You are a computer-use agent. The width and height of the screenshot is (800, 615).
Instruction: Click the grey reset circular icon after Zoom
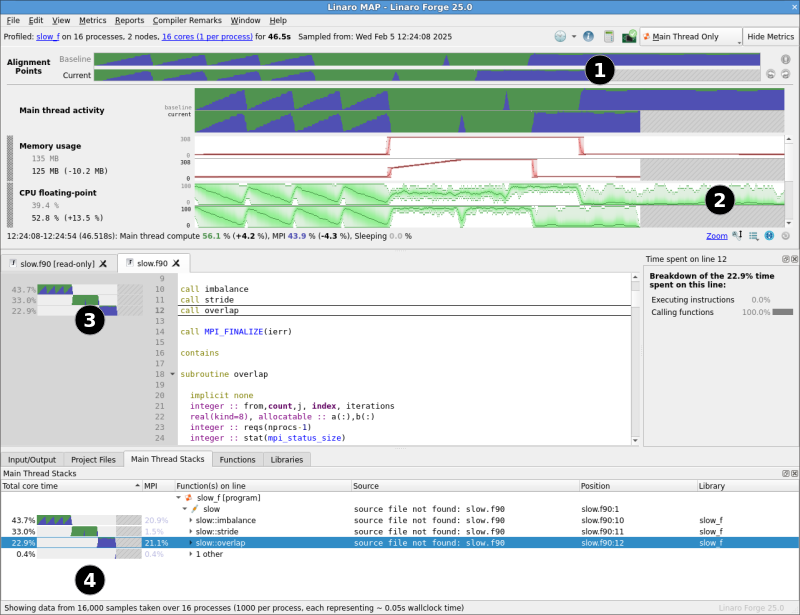pyautogui.click(x=786, y=236)
